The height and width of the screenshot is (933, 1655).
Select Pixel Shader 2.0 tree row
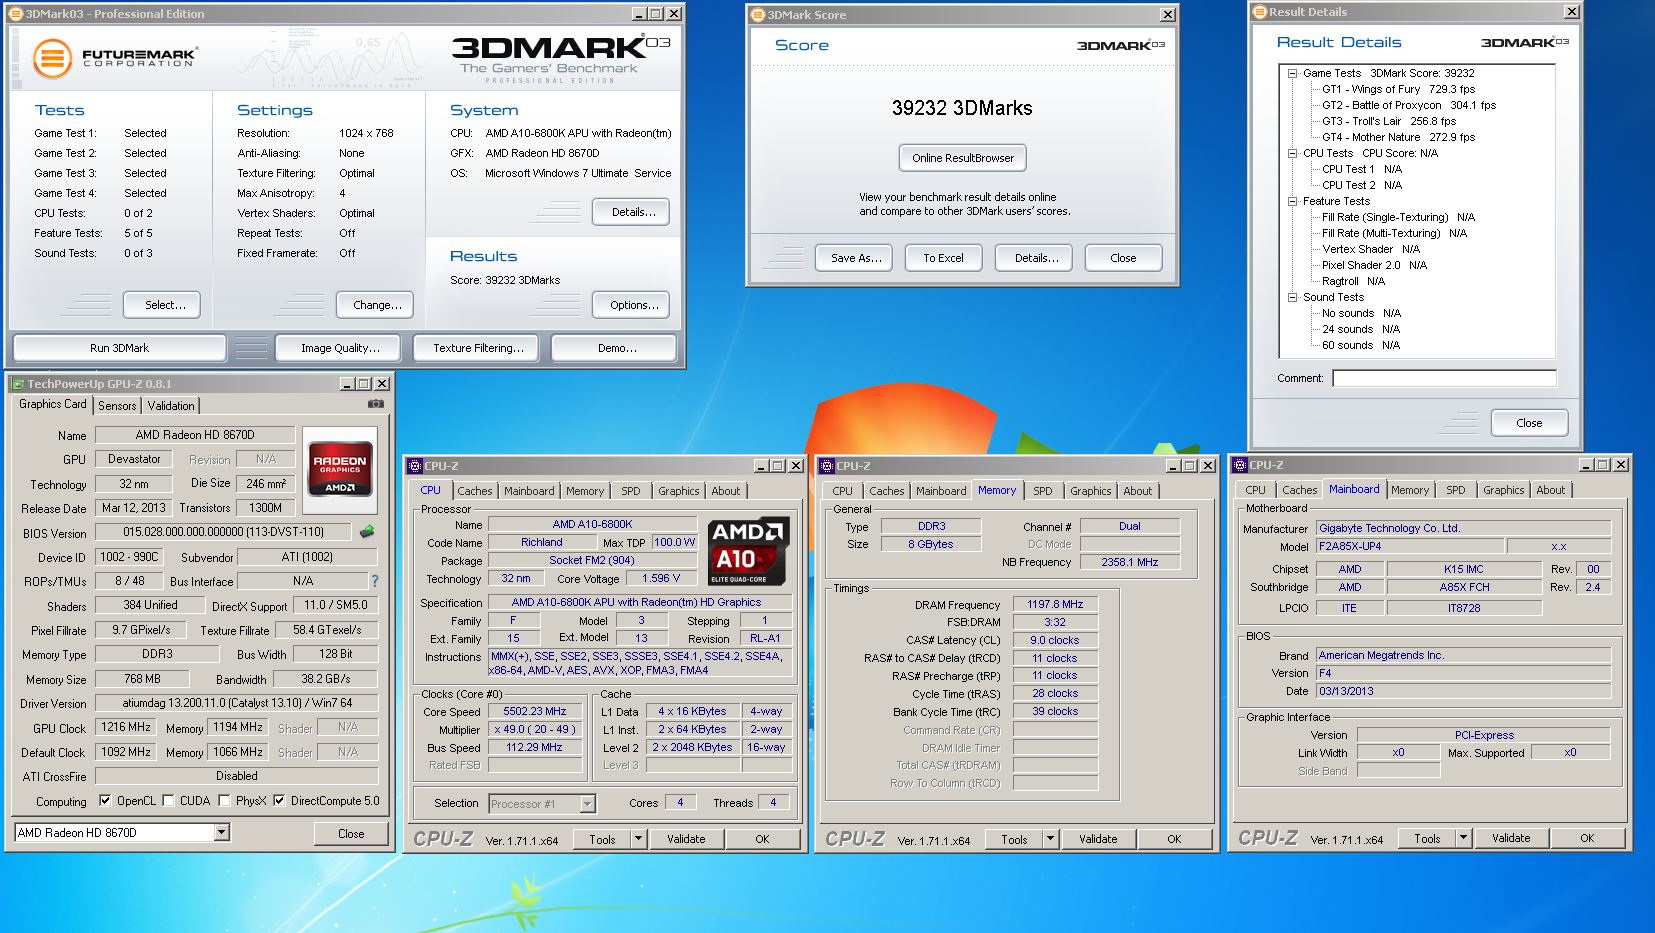coord(1374,265)
